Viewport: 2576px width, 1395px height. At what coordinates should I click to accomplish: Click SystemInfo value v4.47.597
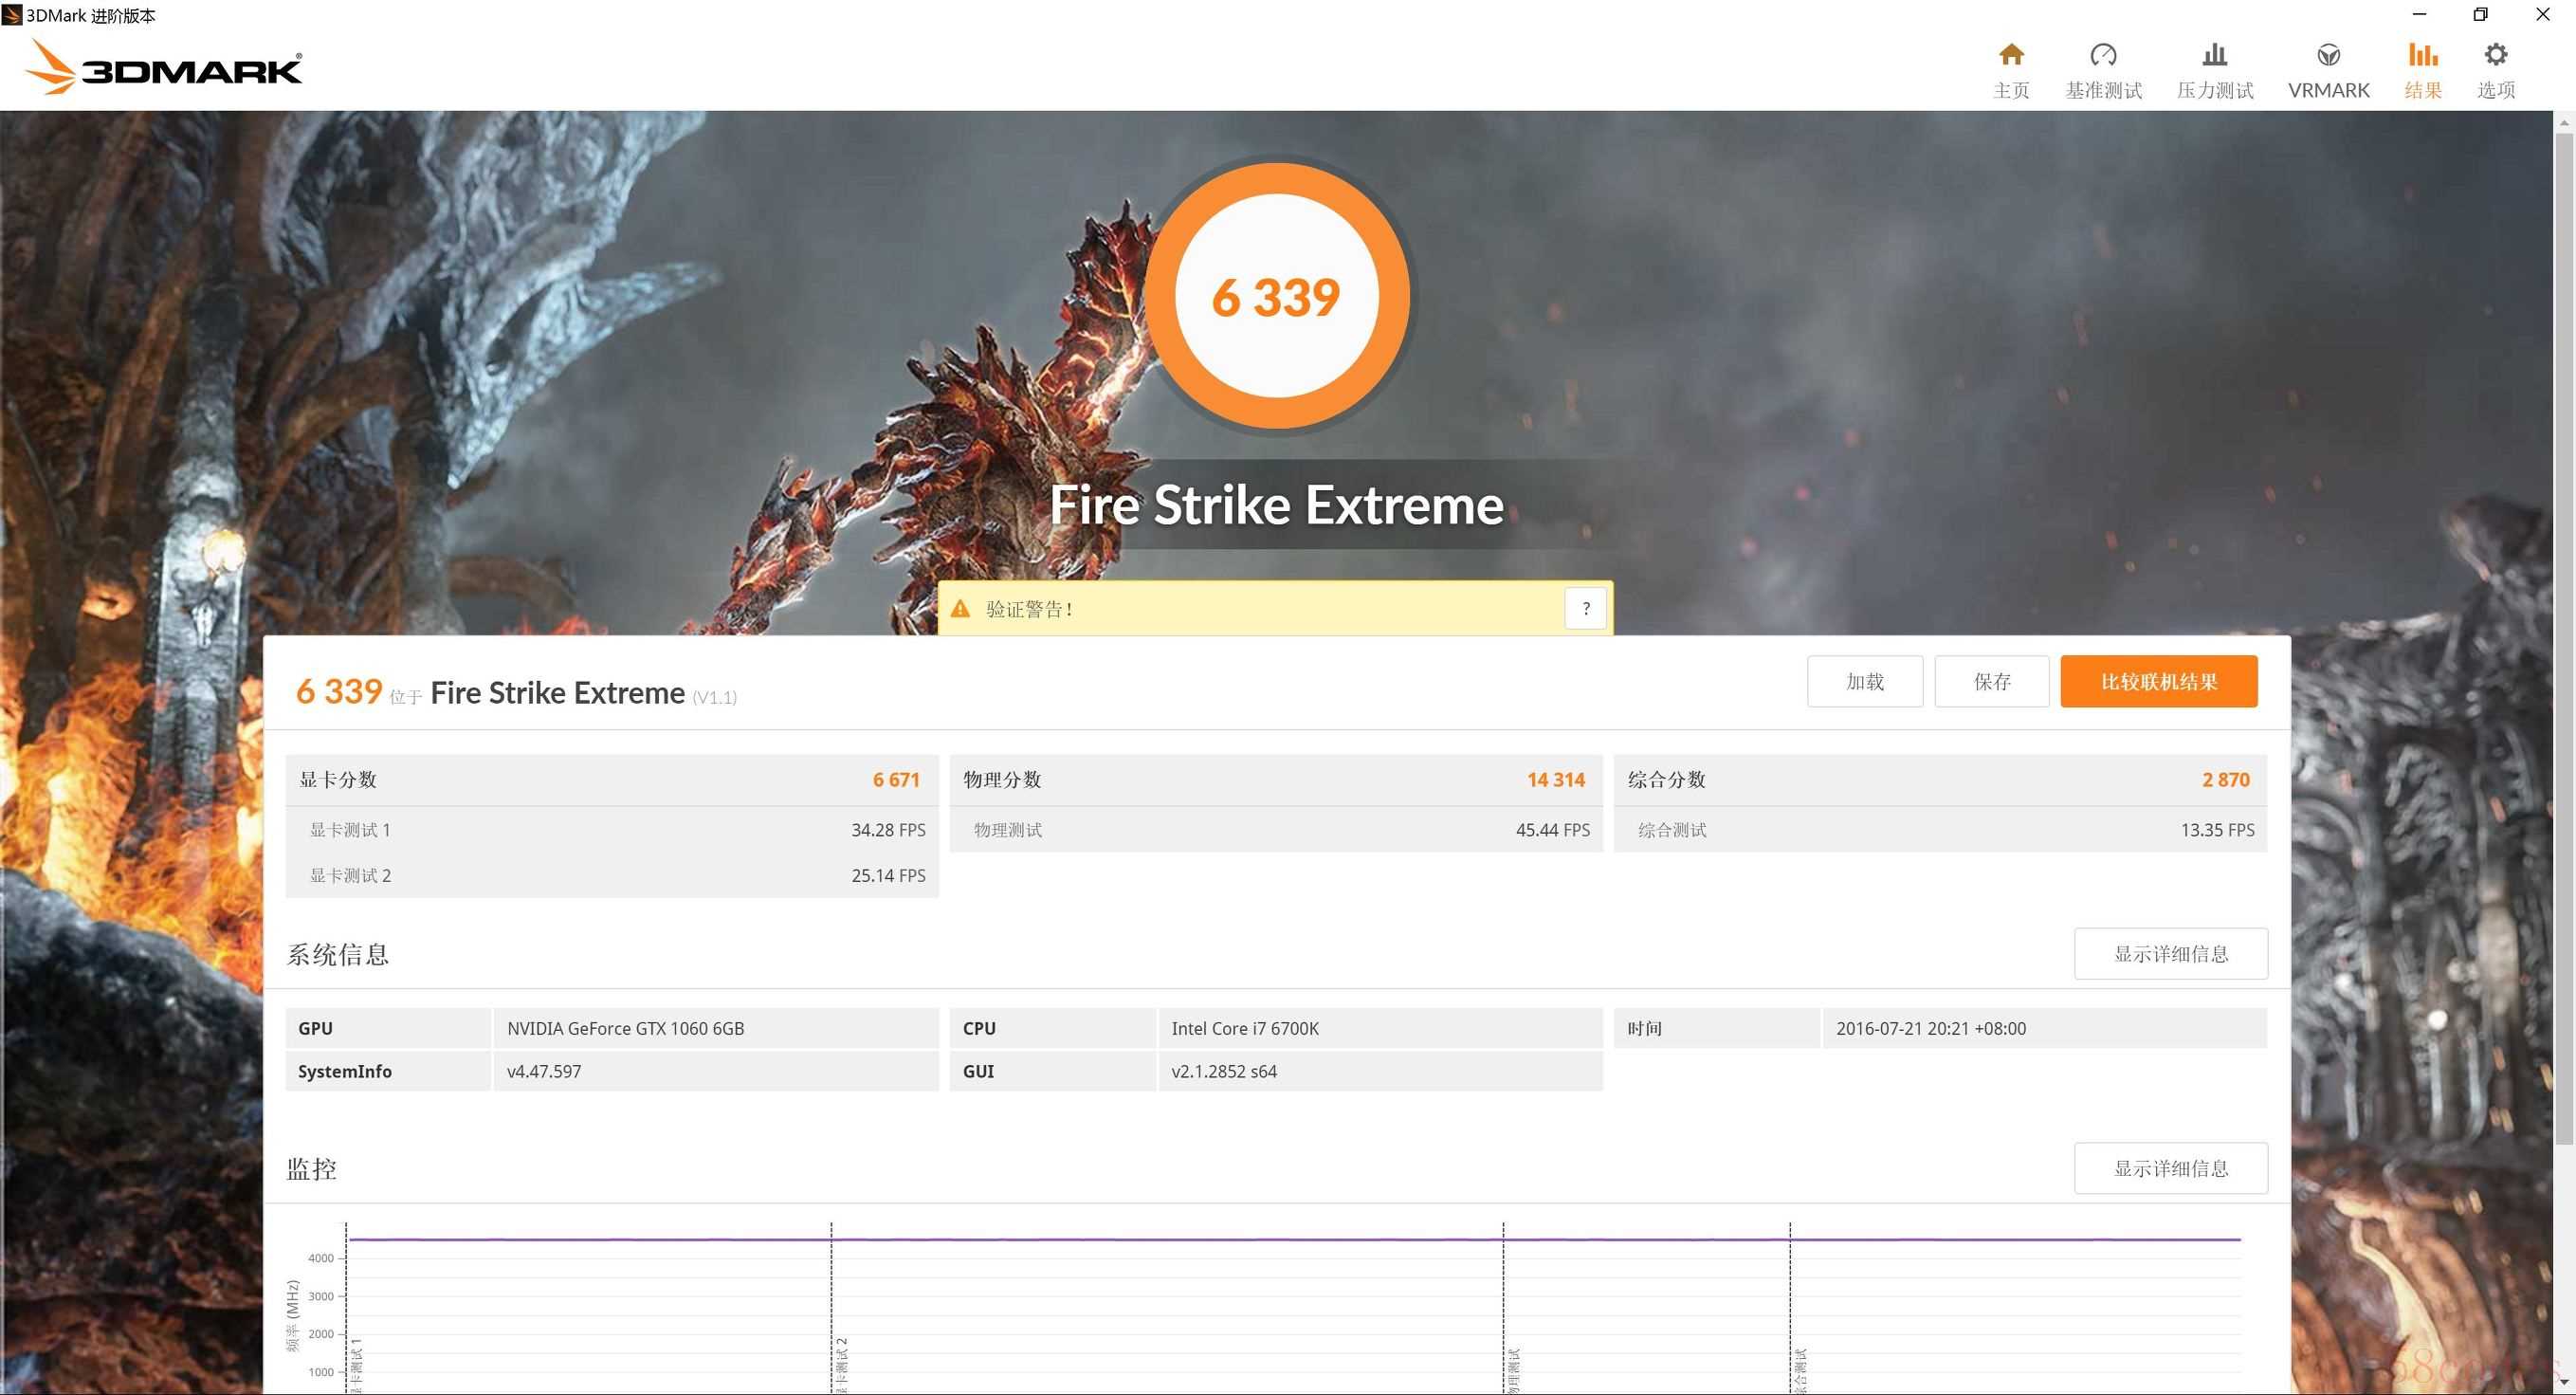coord(544,1071)
